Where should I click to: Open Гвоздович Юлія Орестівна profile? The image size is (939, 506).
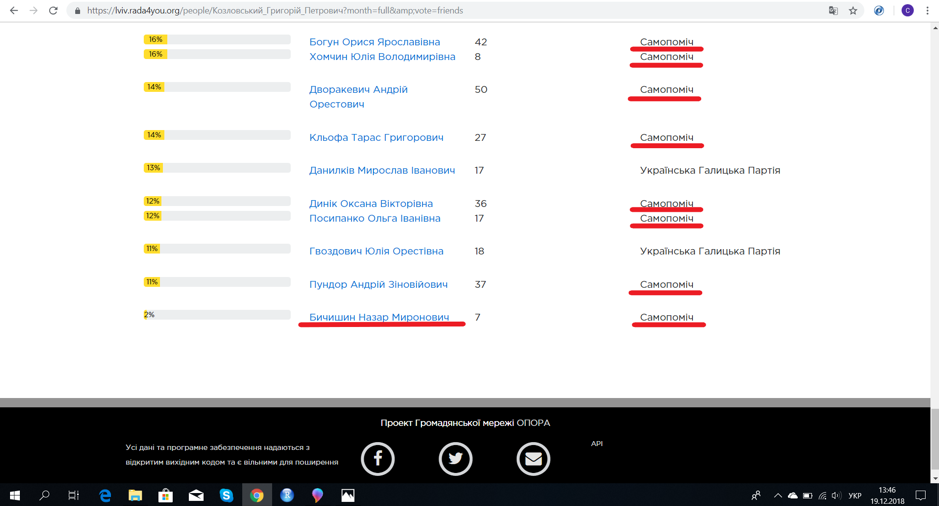coord(376,252)
